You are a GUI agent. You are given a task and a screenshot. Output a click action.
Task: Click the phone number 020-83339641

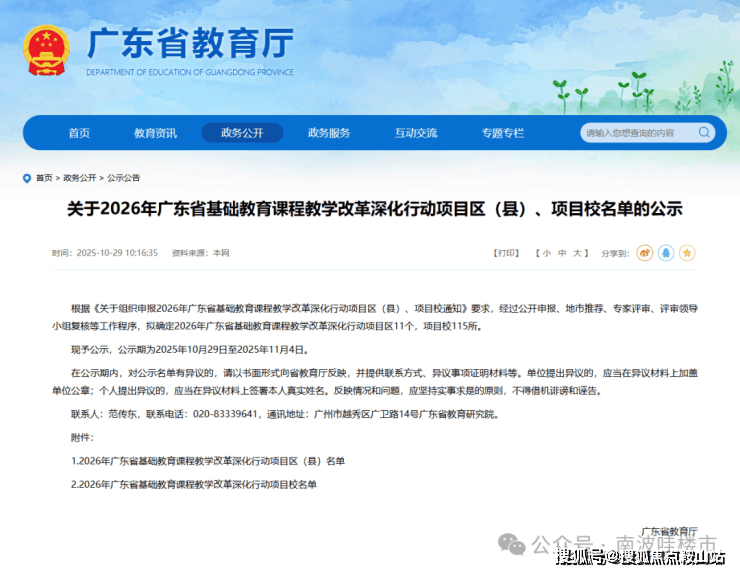(225, 414)
